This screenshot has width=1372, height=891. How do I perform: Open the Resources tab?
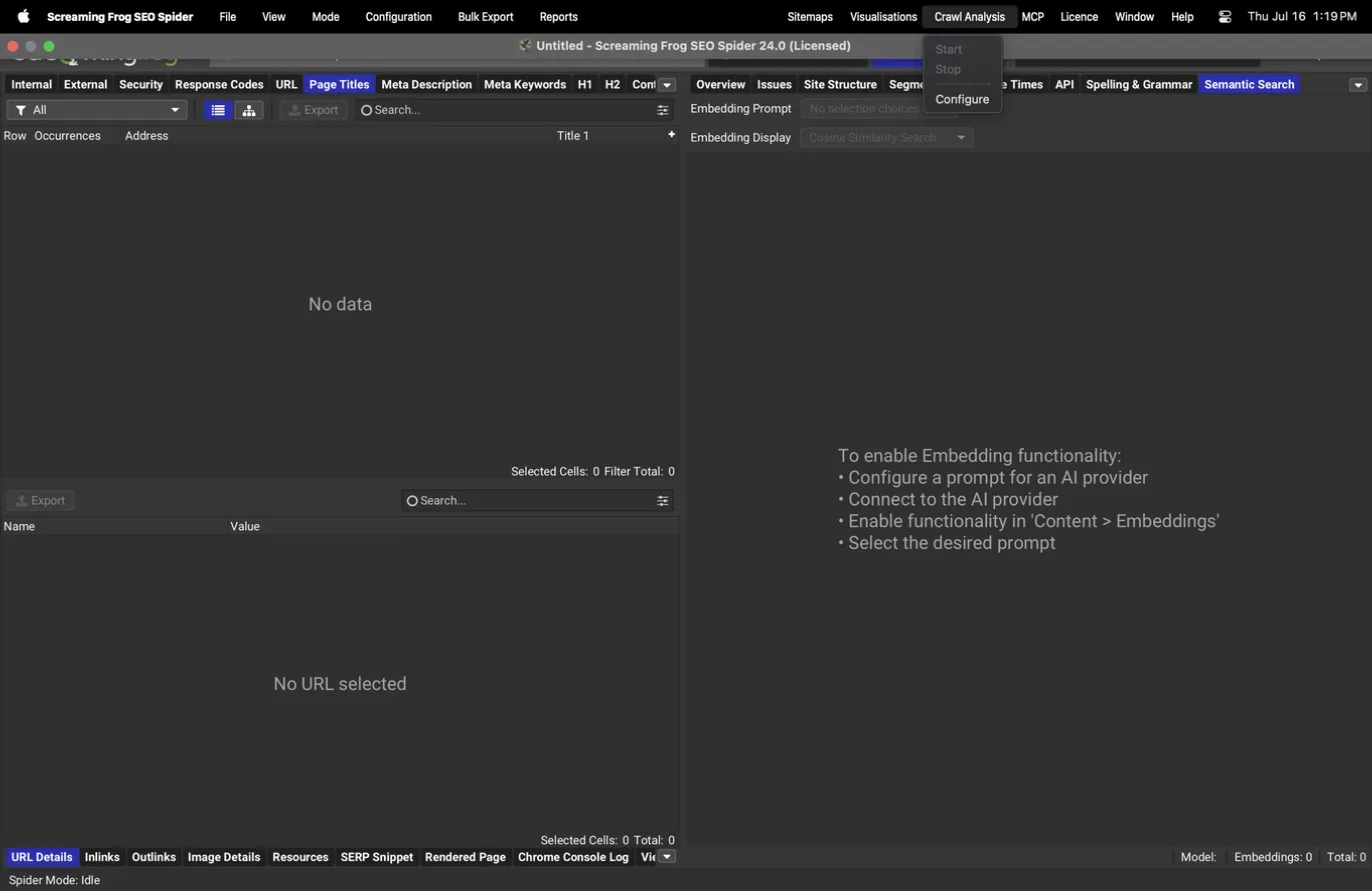(300, 857)
